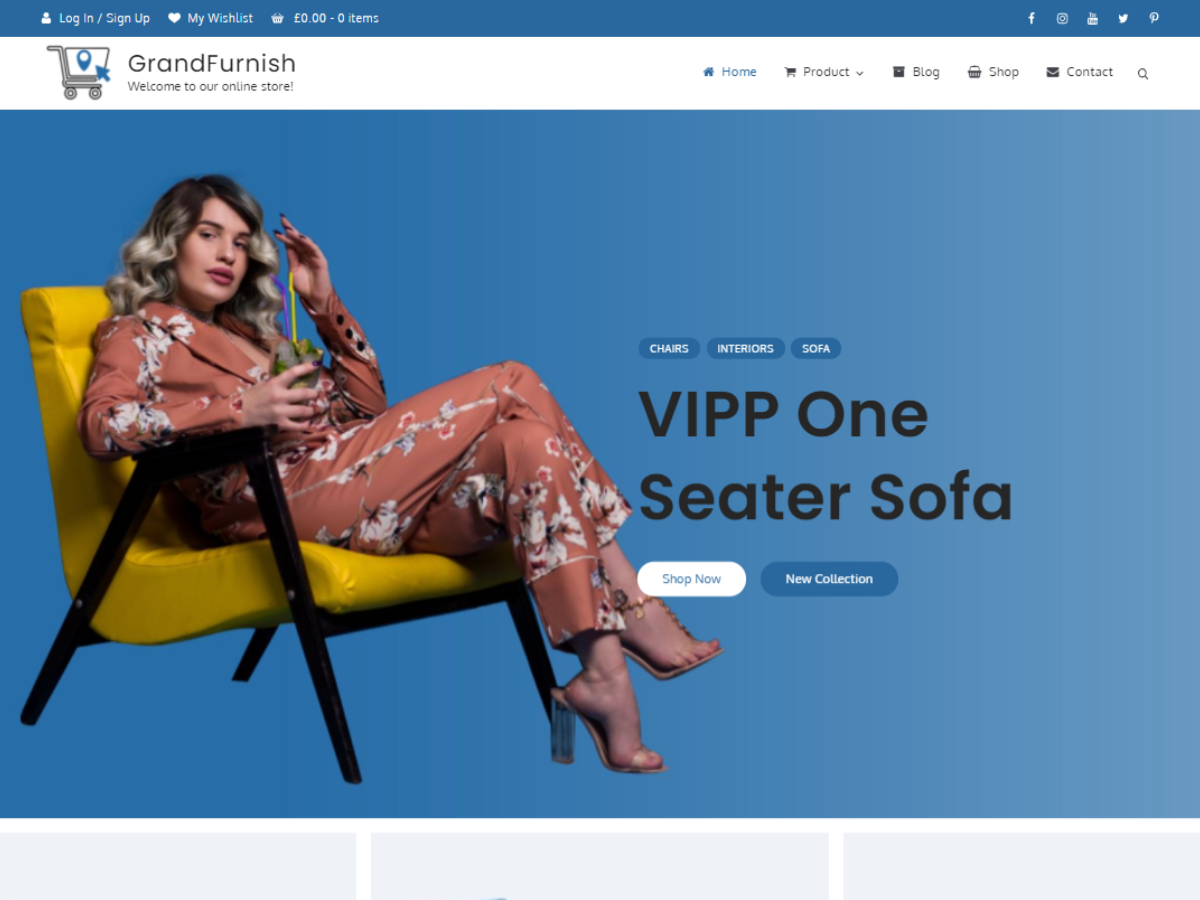Click the GrandFurnish shopping cart logo
Image resolution: width=1200 pixels, height=900 pixels.
78,72
